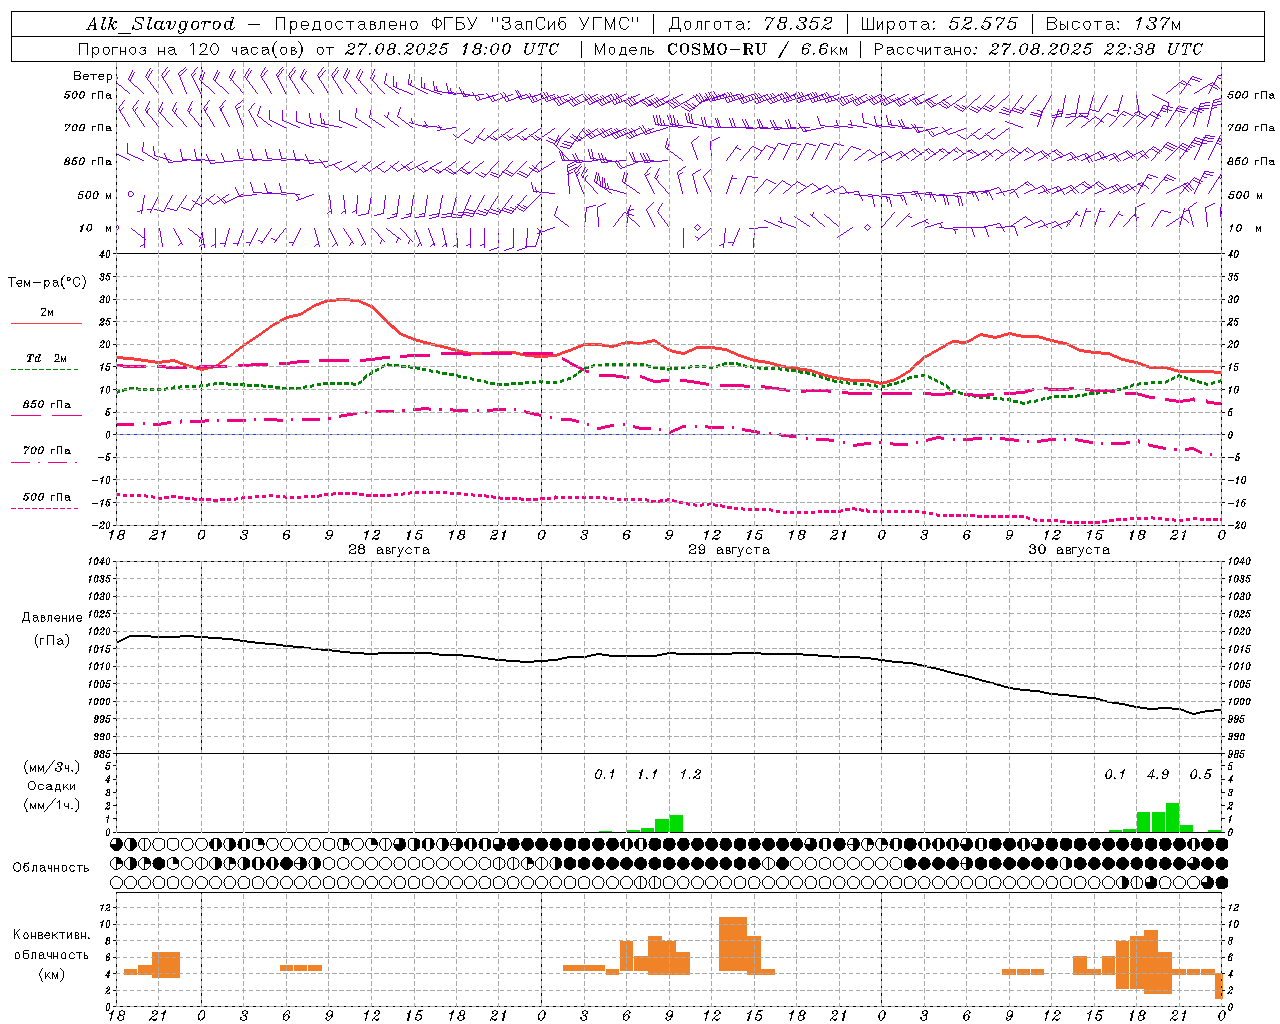This screenshot has width=1280, height=1024.
Task: Click the Облачность cloud cover label
Action: click(x=51, y=868)
